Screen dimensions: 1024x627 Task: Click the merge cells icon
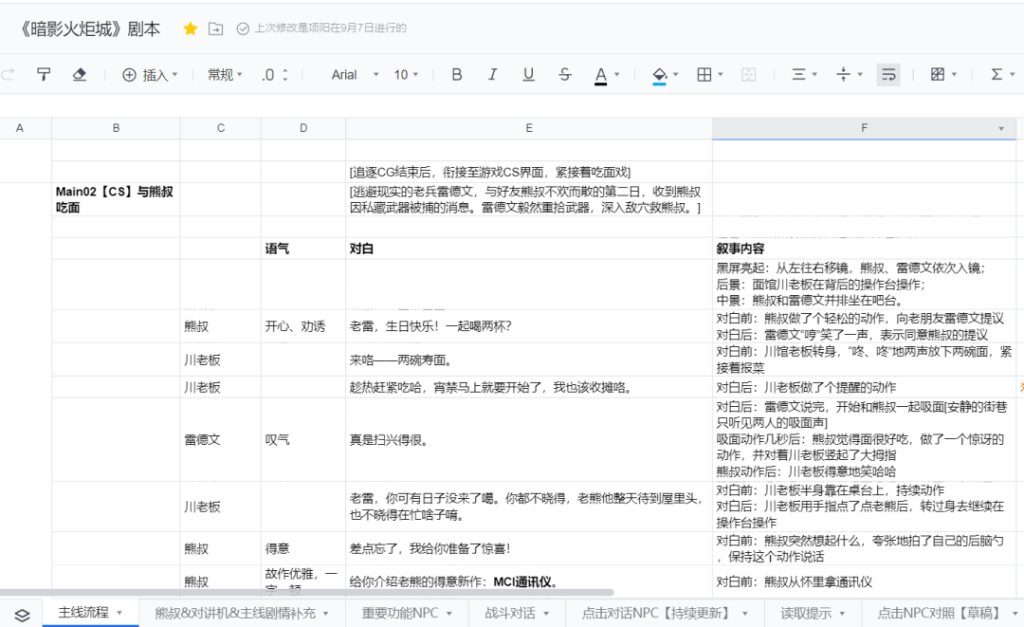pyautogui.click(x=748, y=74)
